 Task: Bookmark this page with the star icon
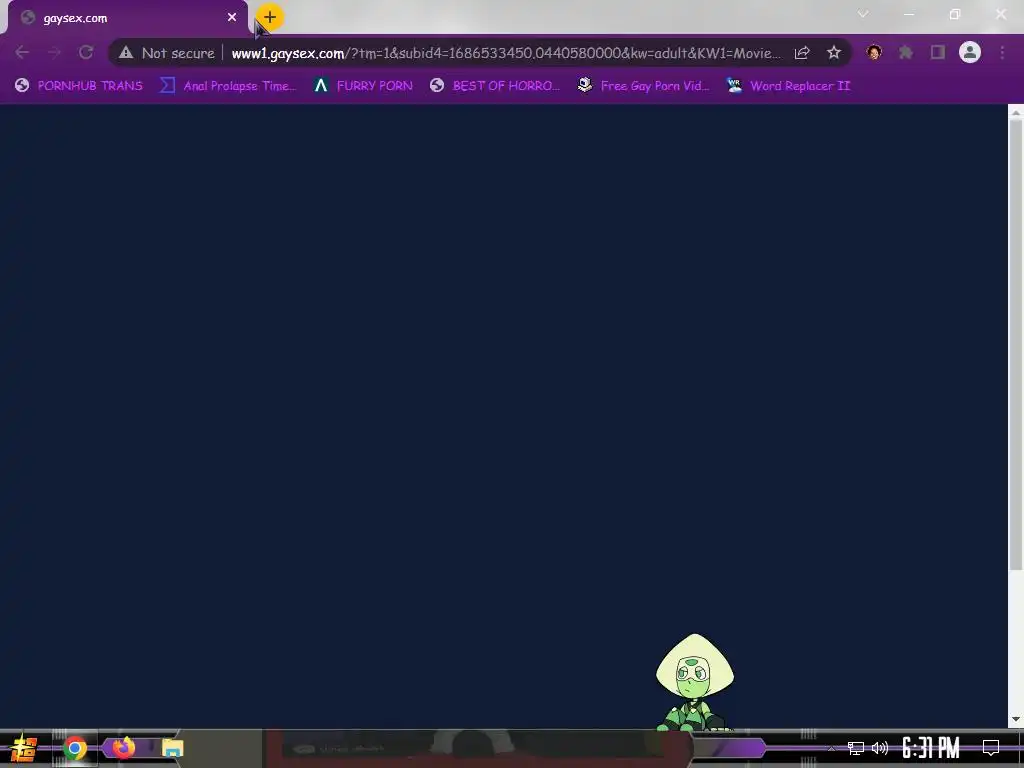pyautogui.click(x=833, y=53)
